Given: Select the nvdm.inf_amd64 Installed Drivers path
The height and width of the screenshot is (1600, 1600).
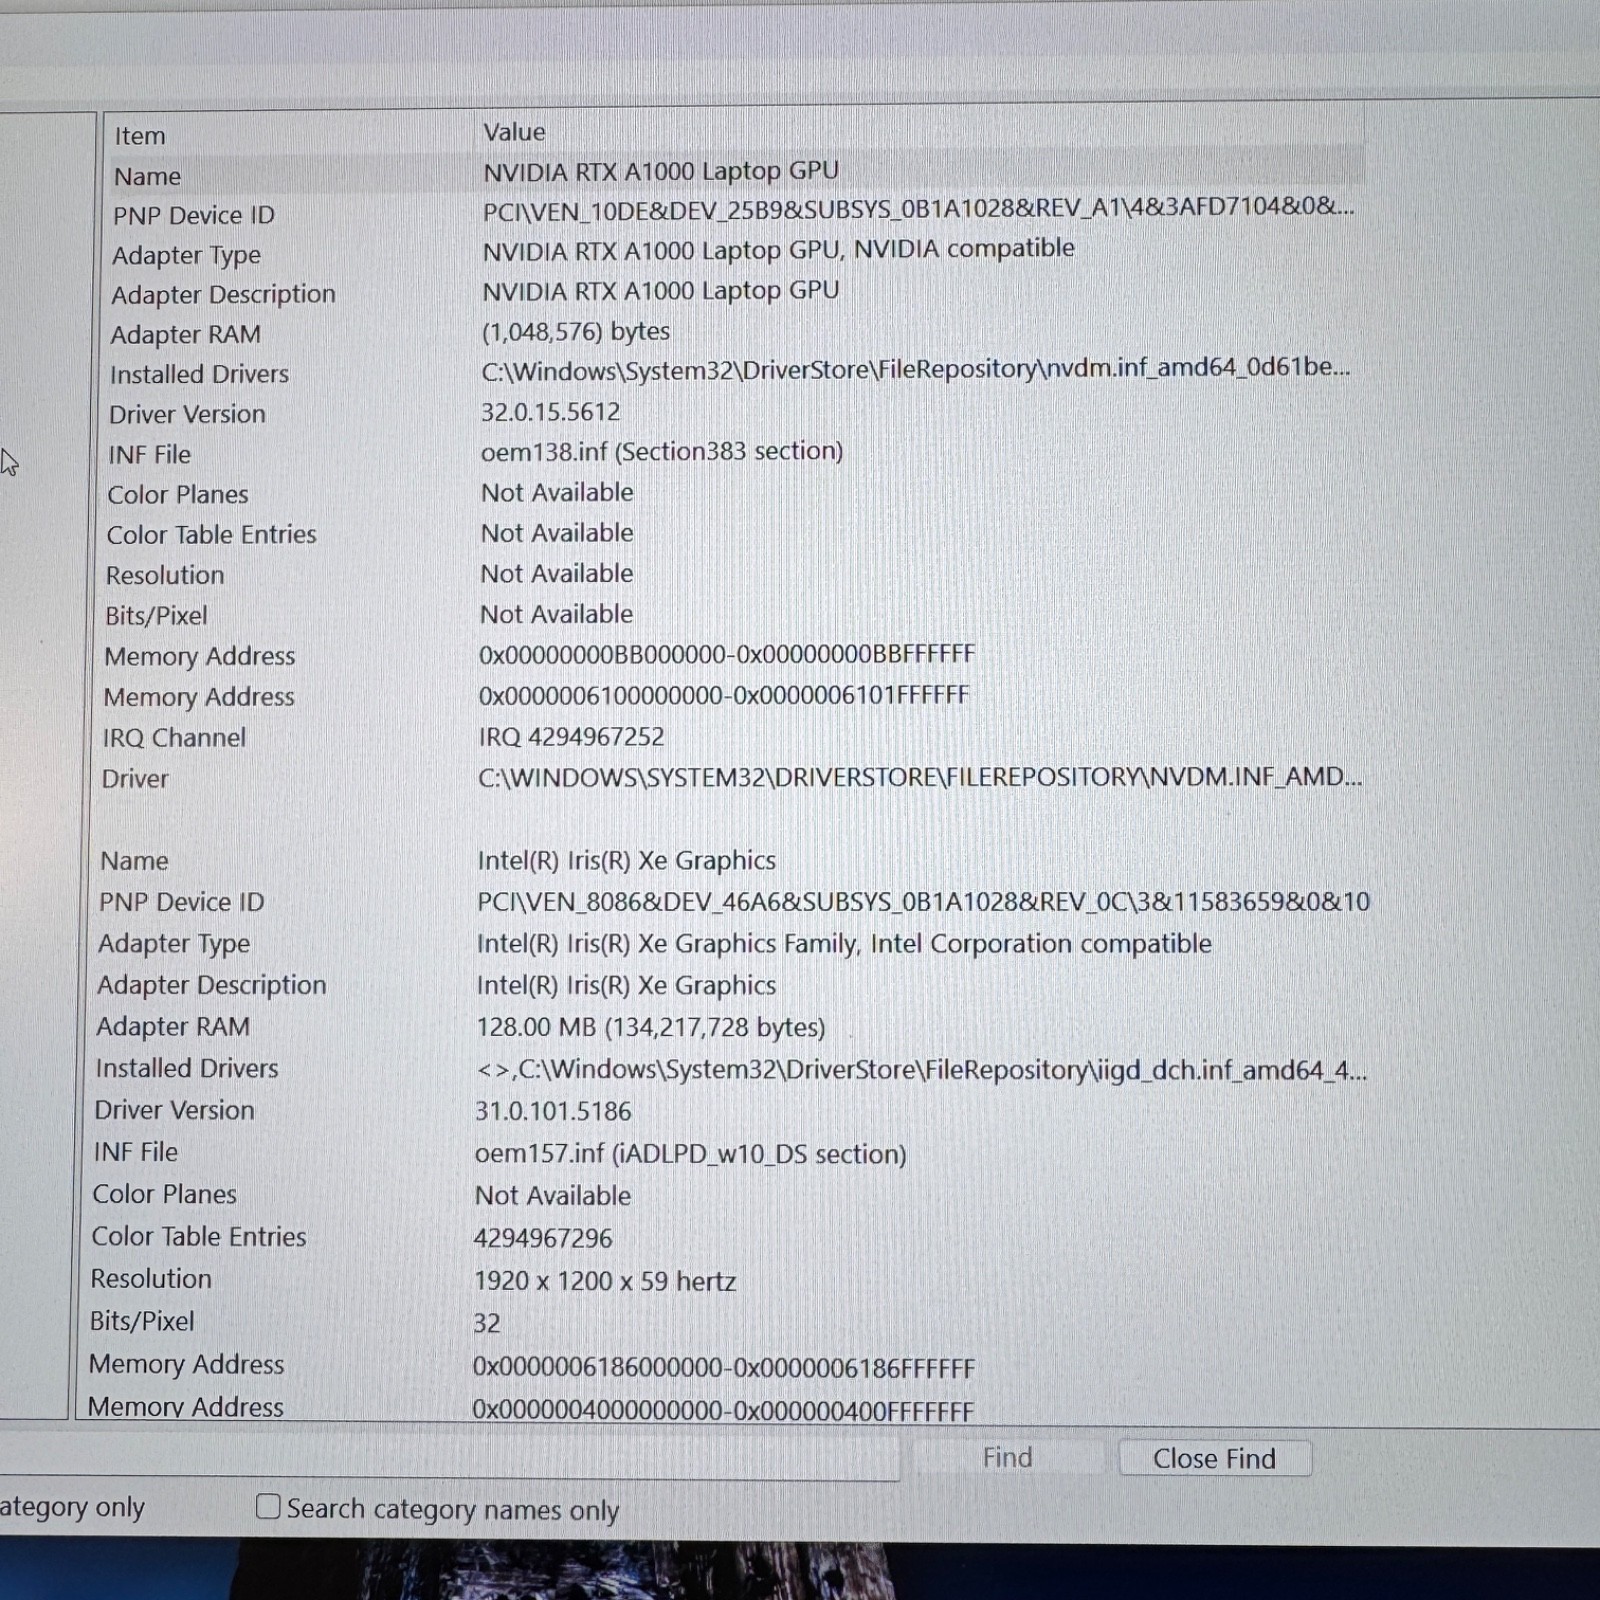Looking at the screenshot, I should (915, 369).
